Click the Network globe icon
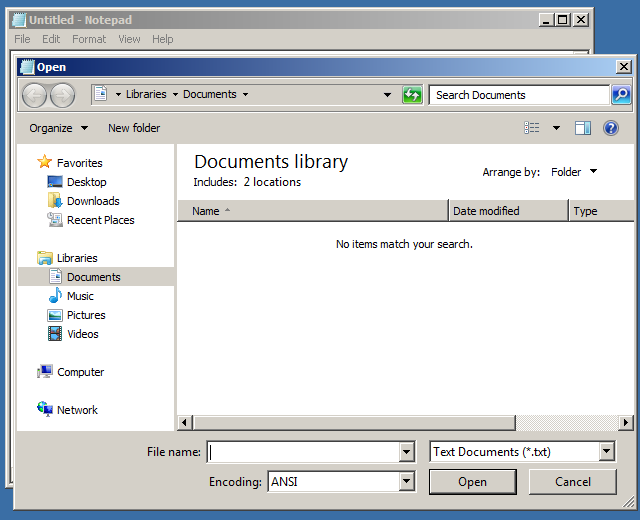The width and height of the screenshot is (640, 520). coord(44,409)
